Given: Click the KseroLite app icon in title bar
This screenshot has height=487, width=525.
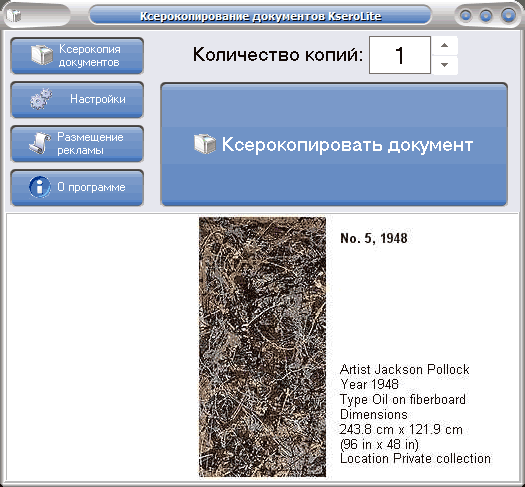Looking at the screenshot, I should 14,15.
